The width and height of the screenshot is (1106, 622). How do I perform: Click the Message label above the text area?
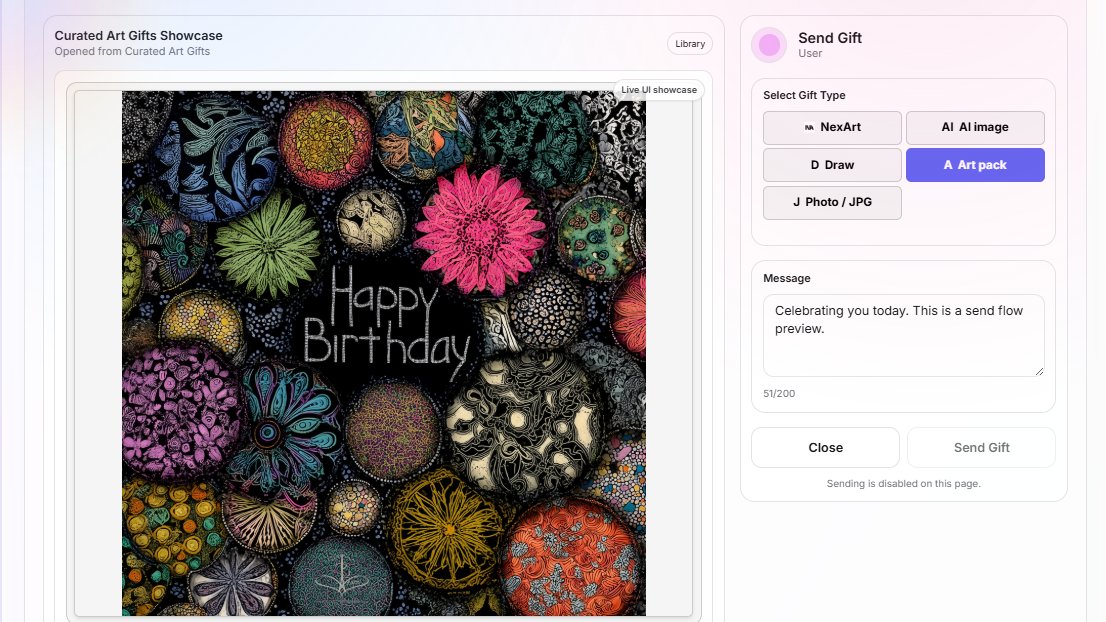click(x=786, y=279)
